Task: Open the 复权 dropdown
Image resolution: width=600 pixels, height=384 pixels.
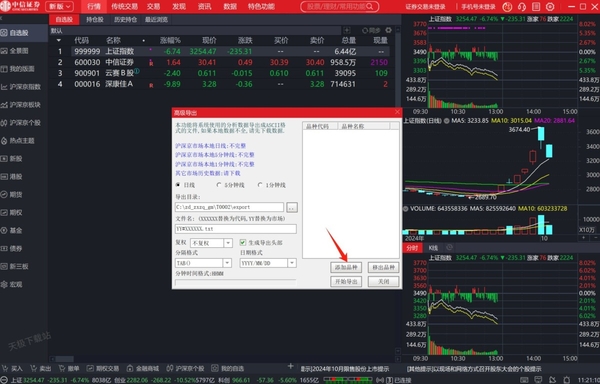Action: 212,243
